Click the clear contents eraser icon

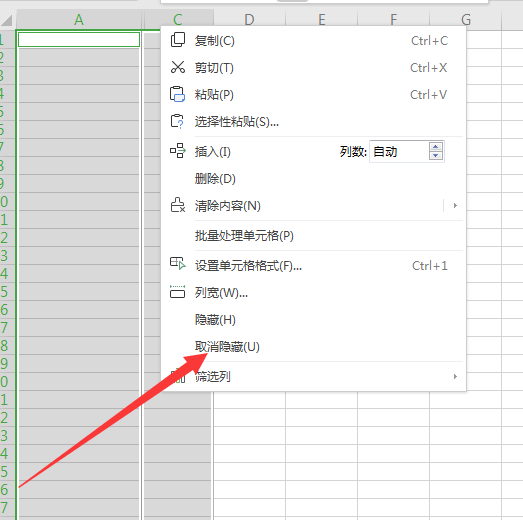(x=178, y=205)
